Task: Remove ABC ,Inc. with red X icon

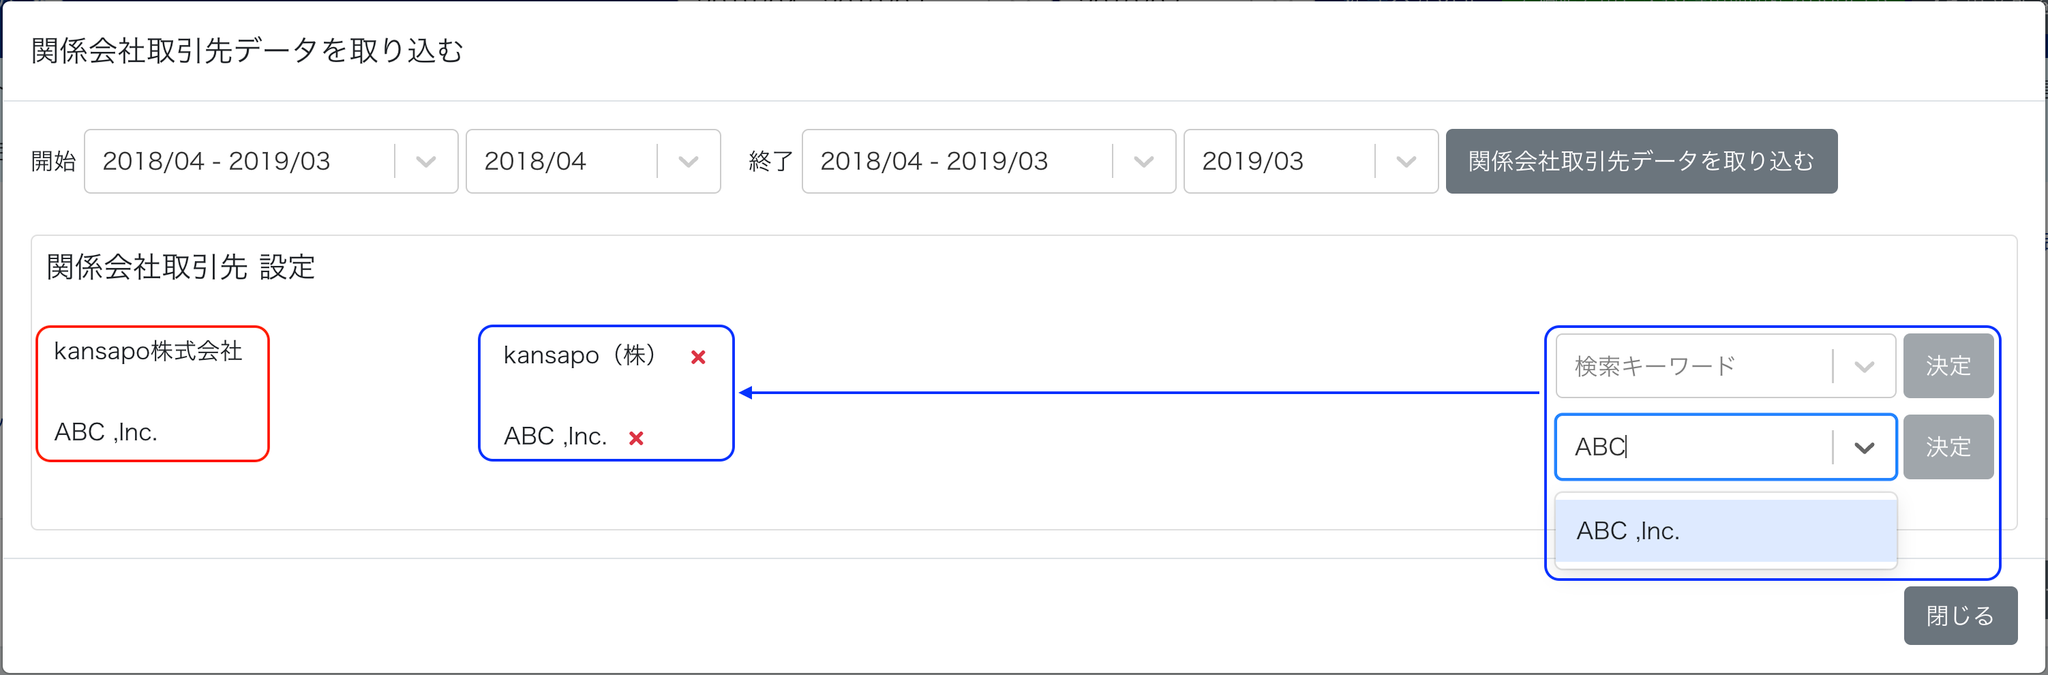Action: coord(636,438)
